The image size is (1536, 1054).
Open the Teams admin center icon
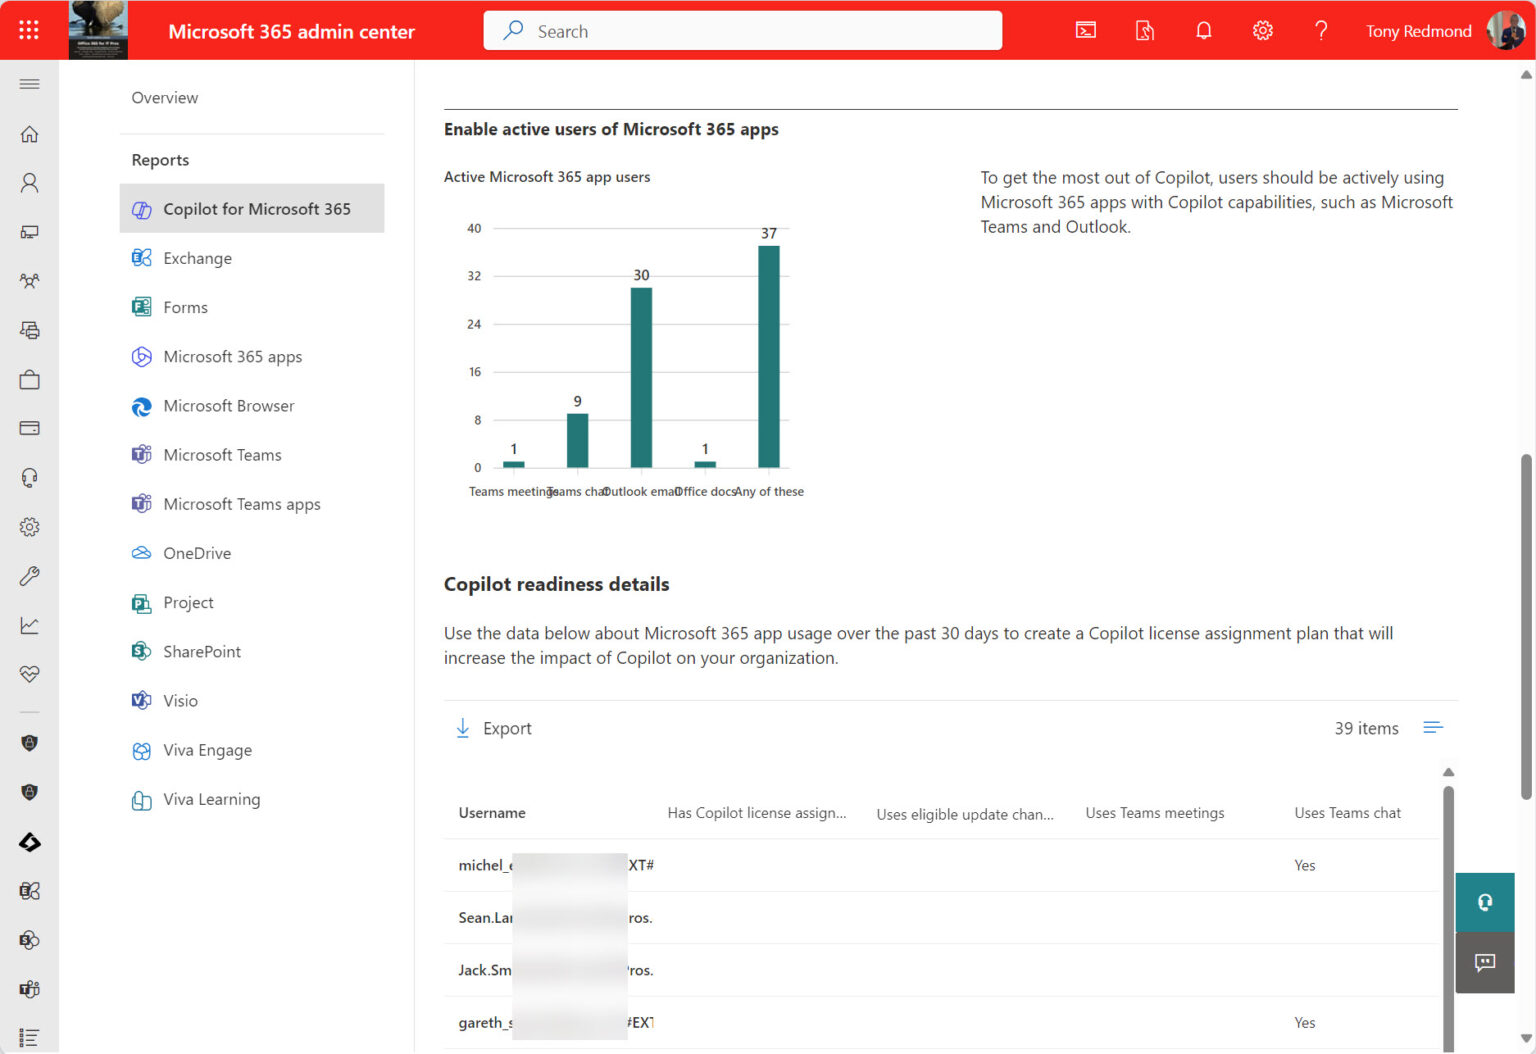coord(29,989)
